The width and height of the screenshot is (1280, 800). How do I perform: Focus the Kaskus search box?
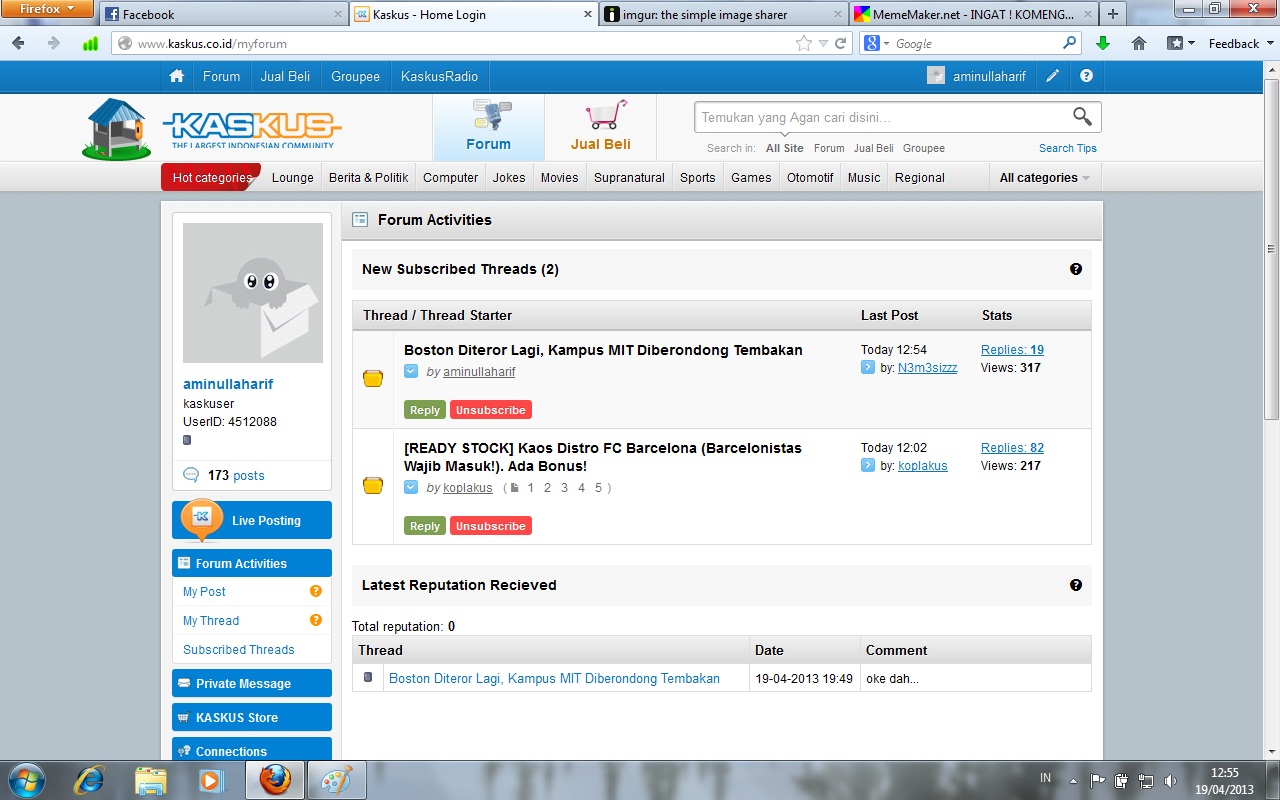pyautogui.click(x=882, y=117)
